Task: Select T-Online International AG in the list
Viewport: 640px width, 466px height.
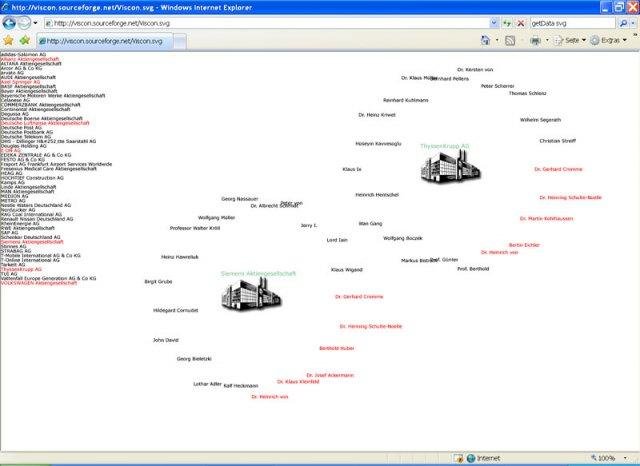Action: coord(30,260)
